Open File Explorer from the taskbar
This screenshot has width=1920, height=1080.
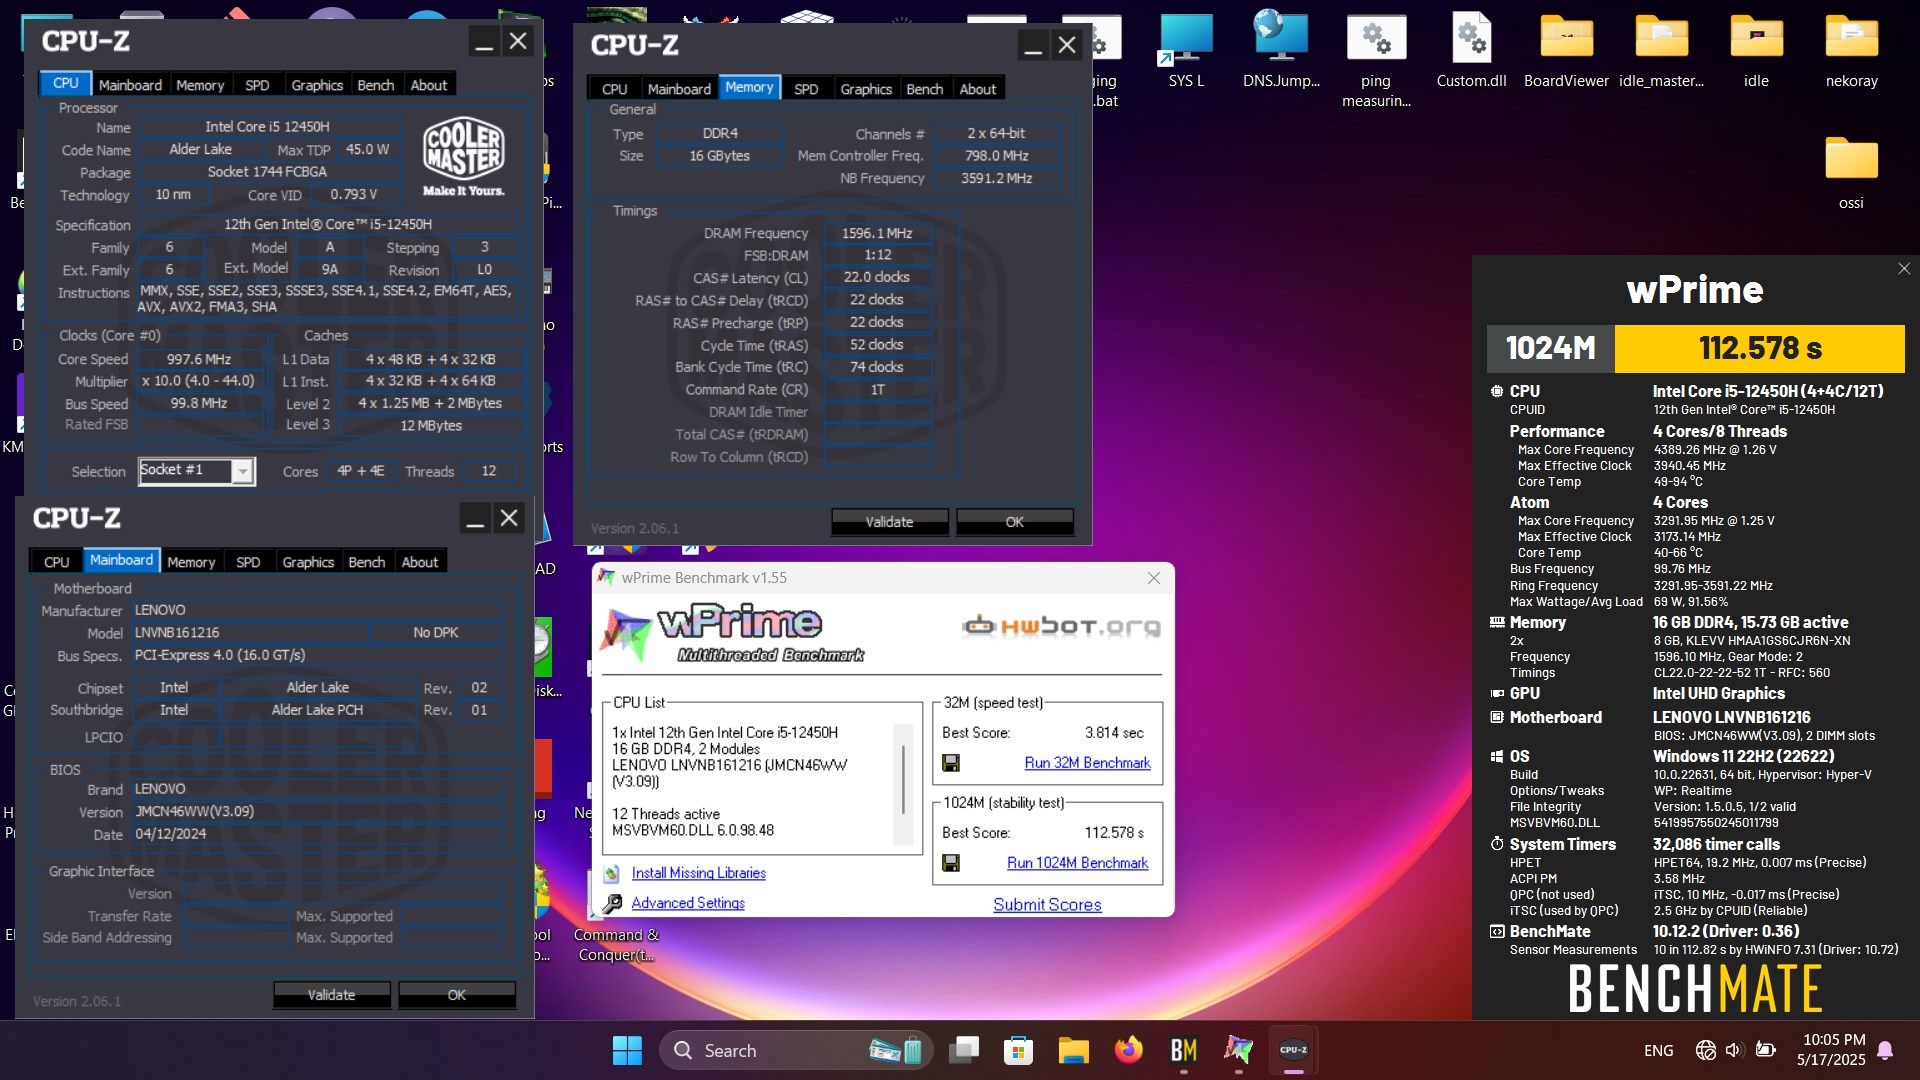pos(1073,1050)
